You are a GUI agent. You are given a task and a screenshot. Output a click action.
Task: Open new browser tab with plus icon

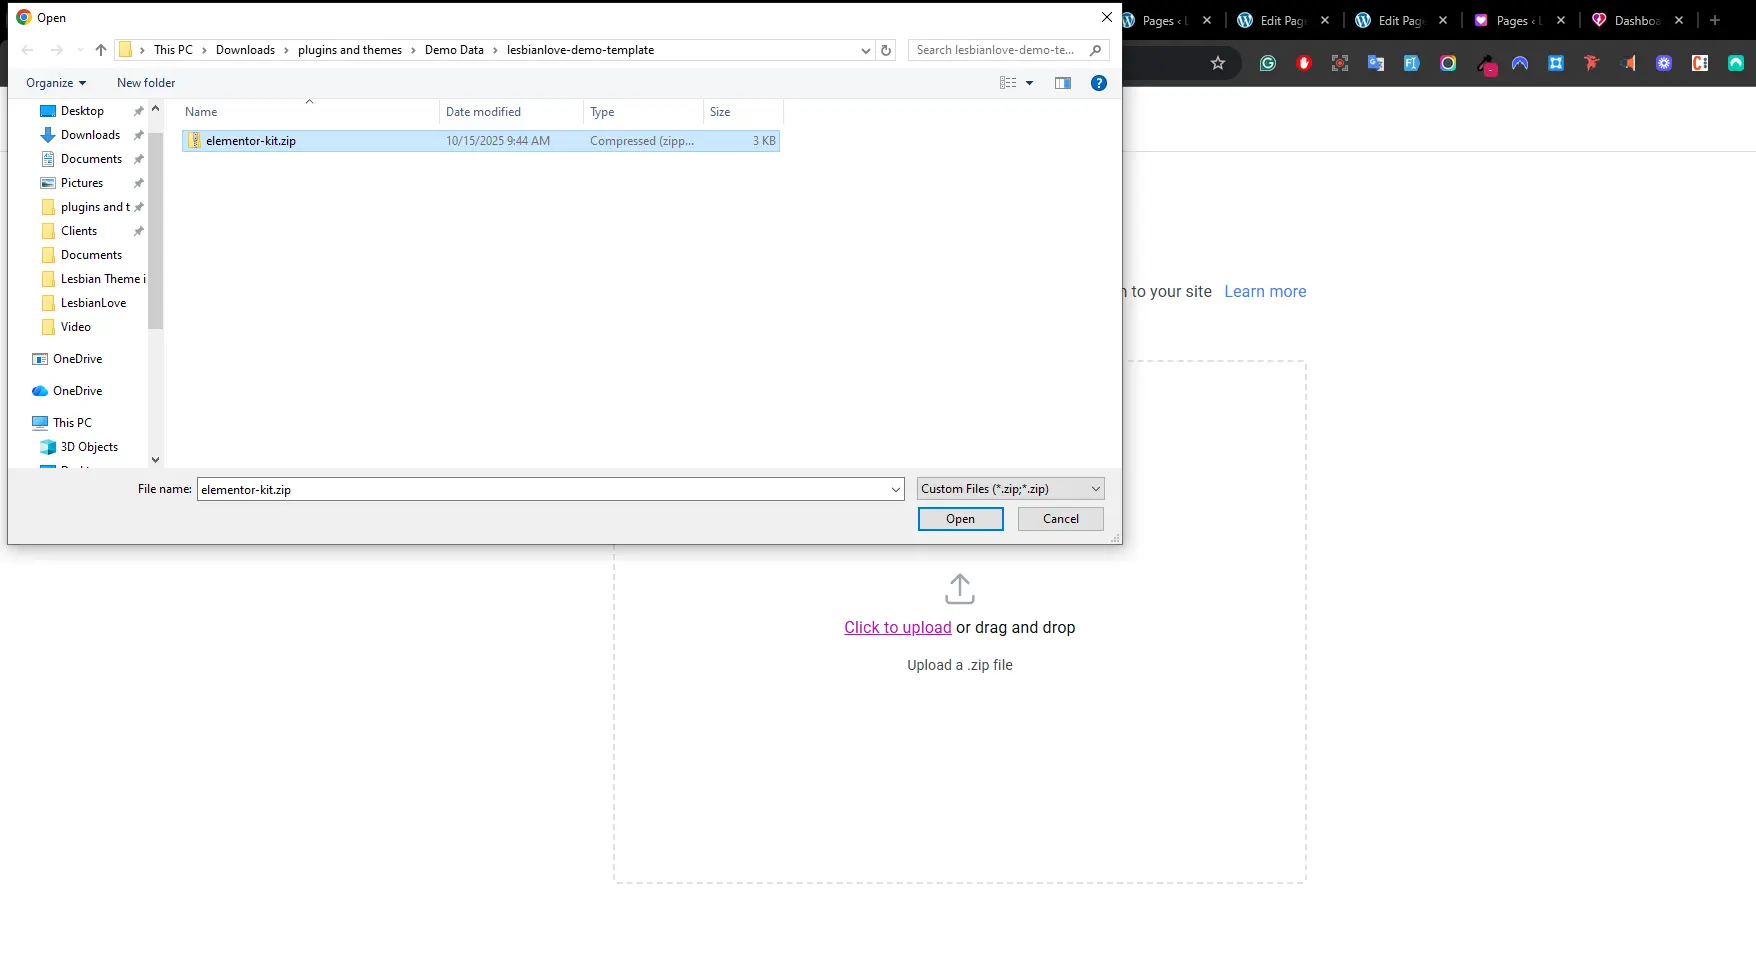click(x=1715, y=20)
